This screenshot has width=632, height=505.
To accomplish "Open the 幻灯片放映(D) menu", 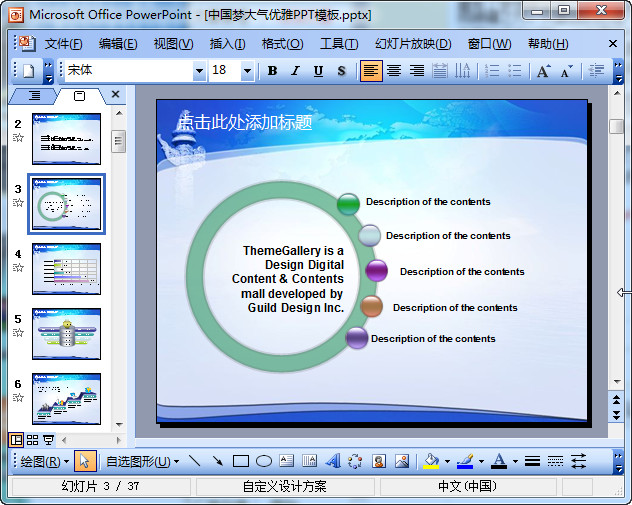I will click(x=413, y=44).
